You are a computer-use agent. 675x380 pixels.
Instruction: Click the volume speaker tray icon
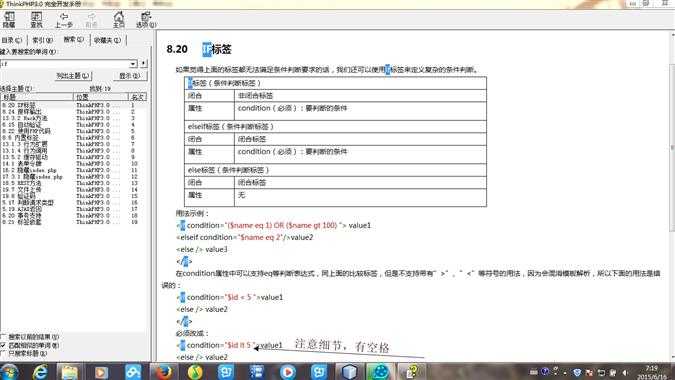[x=625, y=373]
